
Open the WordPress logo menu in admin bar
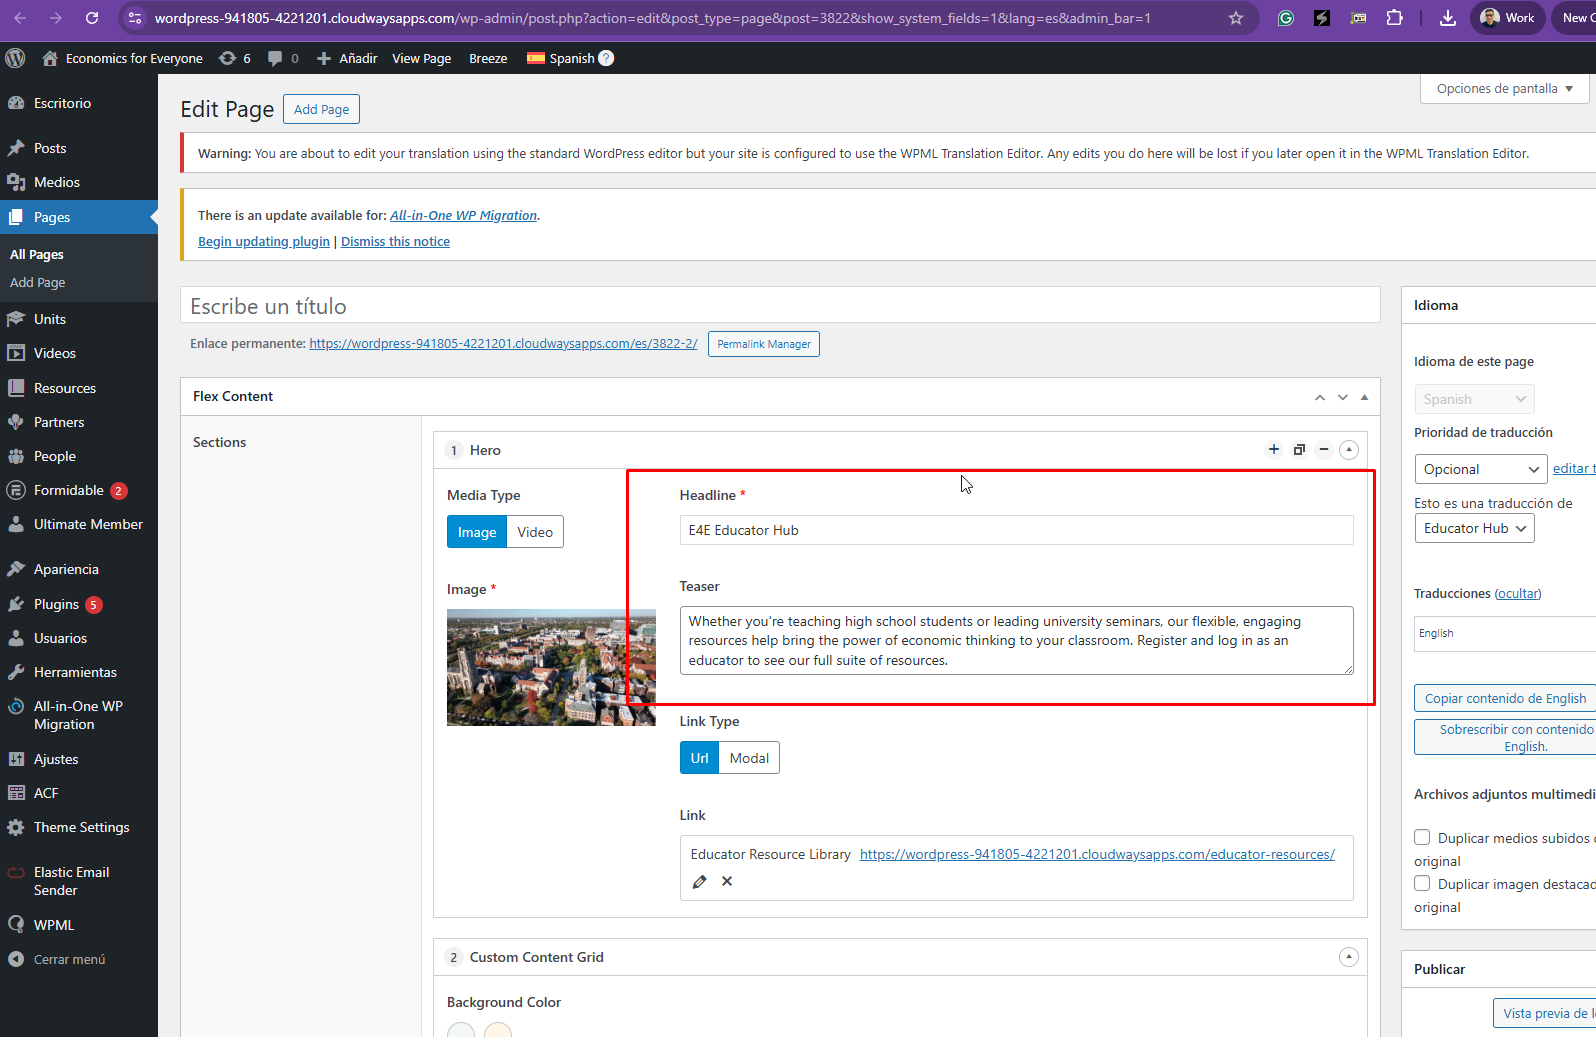tap(15, 58)
